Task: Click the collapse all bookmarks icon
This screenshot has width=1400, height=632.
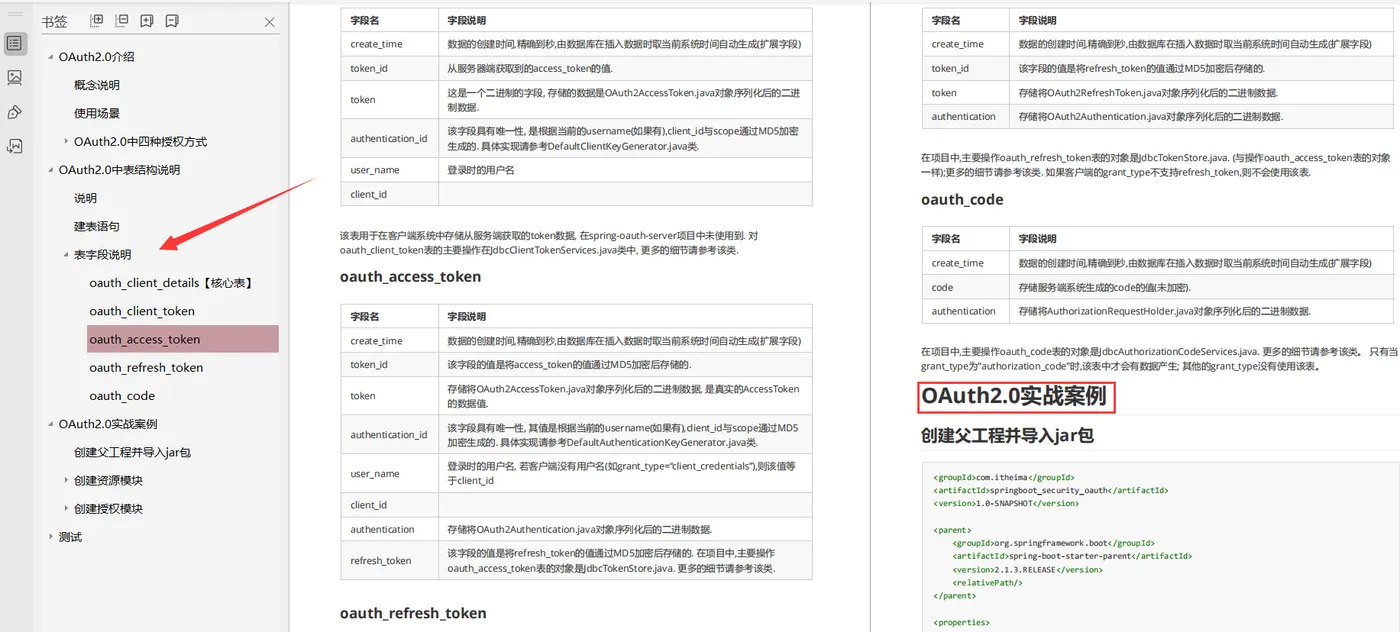Action: tap(122, 21)
